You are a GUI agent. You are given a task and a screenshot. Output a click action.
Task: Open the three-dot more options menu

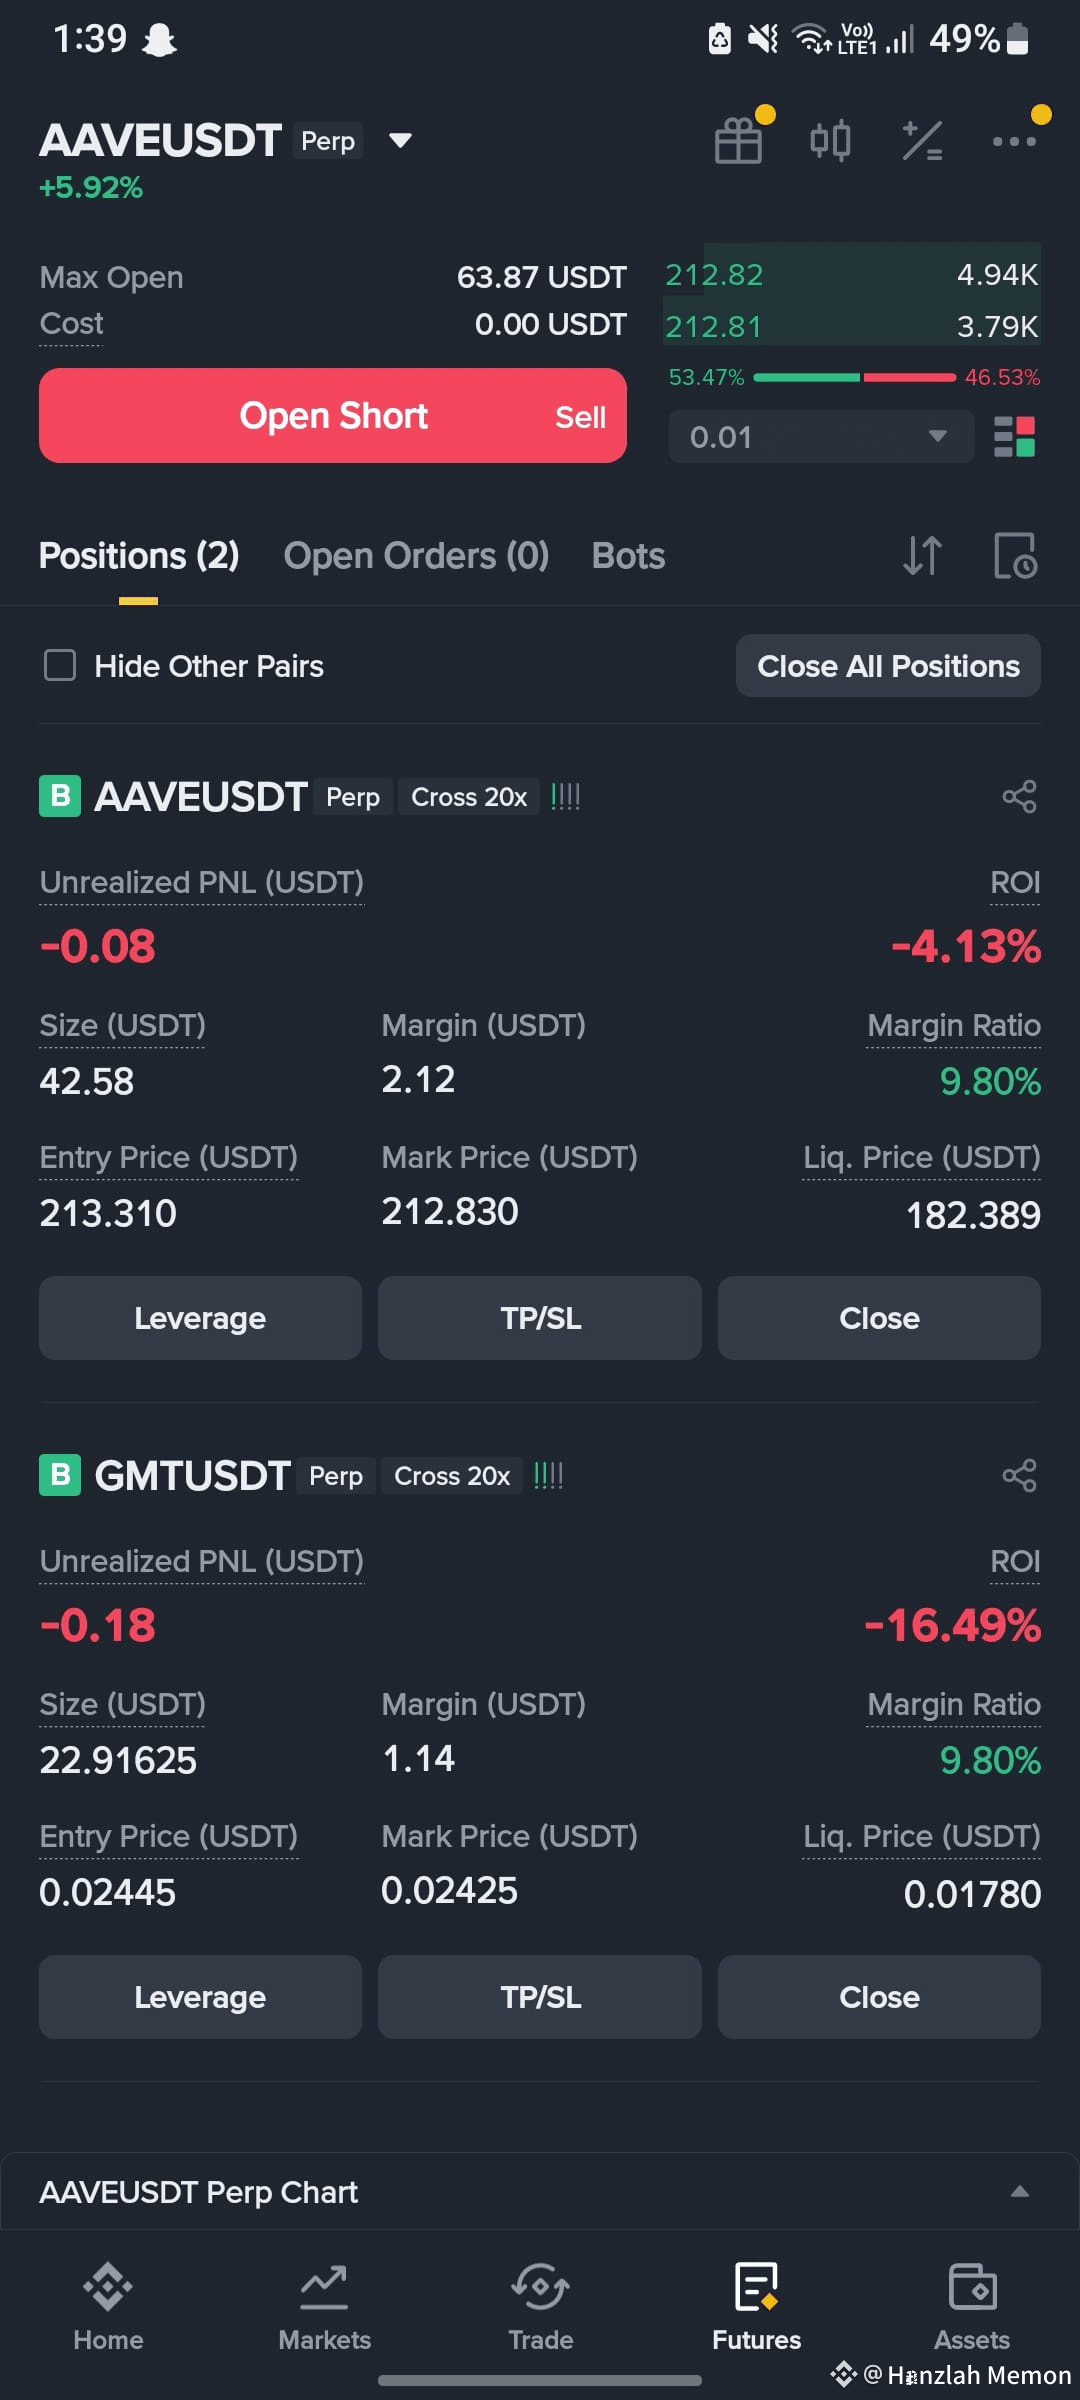click(x=1014, y=141)
